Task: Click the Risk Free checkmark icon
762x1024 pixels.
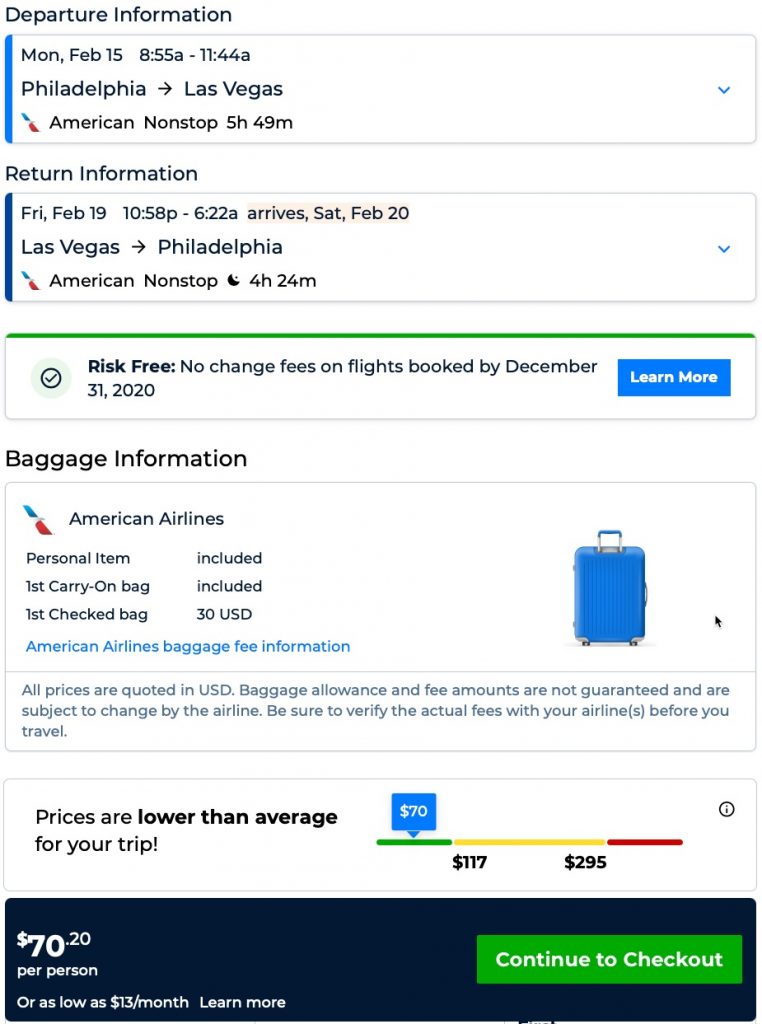Action: click(x=51, y=379)
